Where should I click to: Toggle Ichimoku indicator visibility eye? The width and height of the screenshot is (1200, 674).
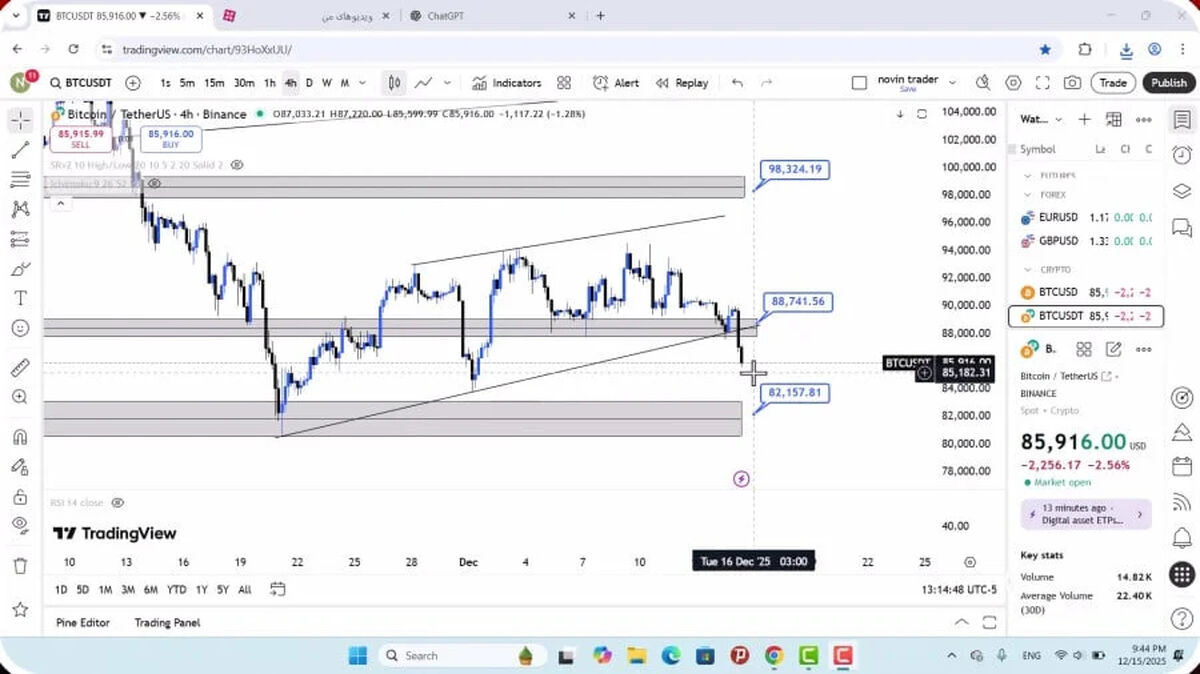coord(154,184)
